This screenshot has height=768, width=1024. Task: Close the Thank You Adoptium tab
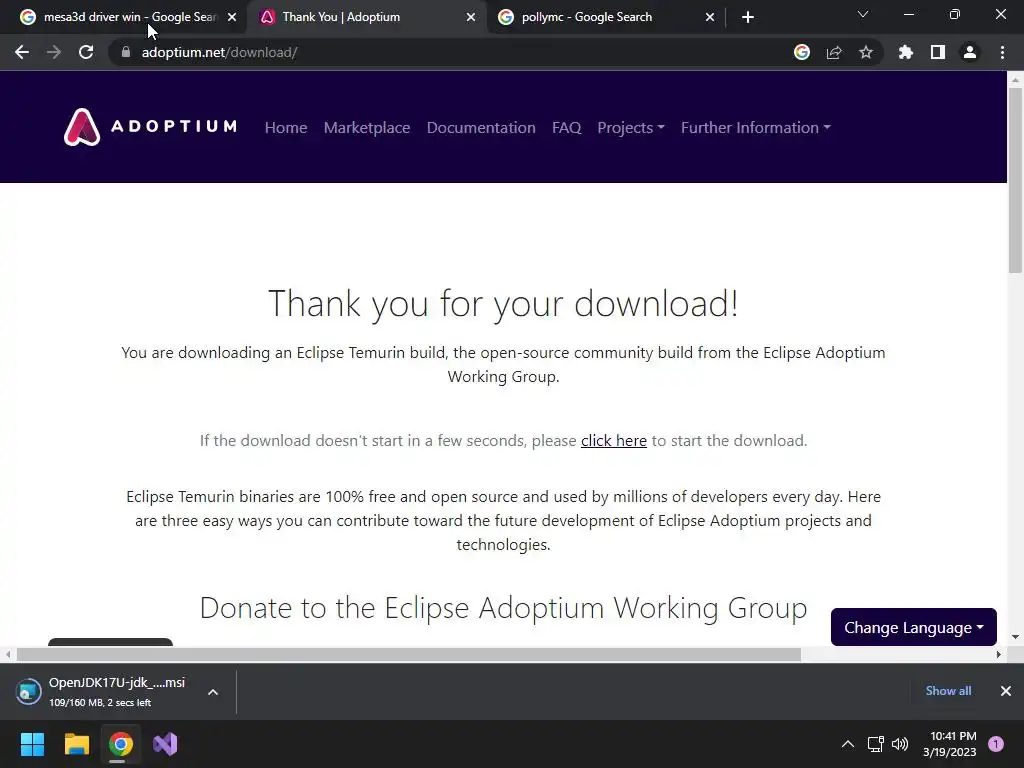(471, 17)
